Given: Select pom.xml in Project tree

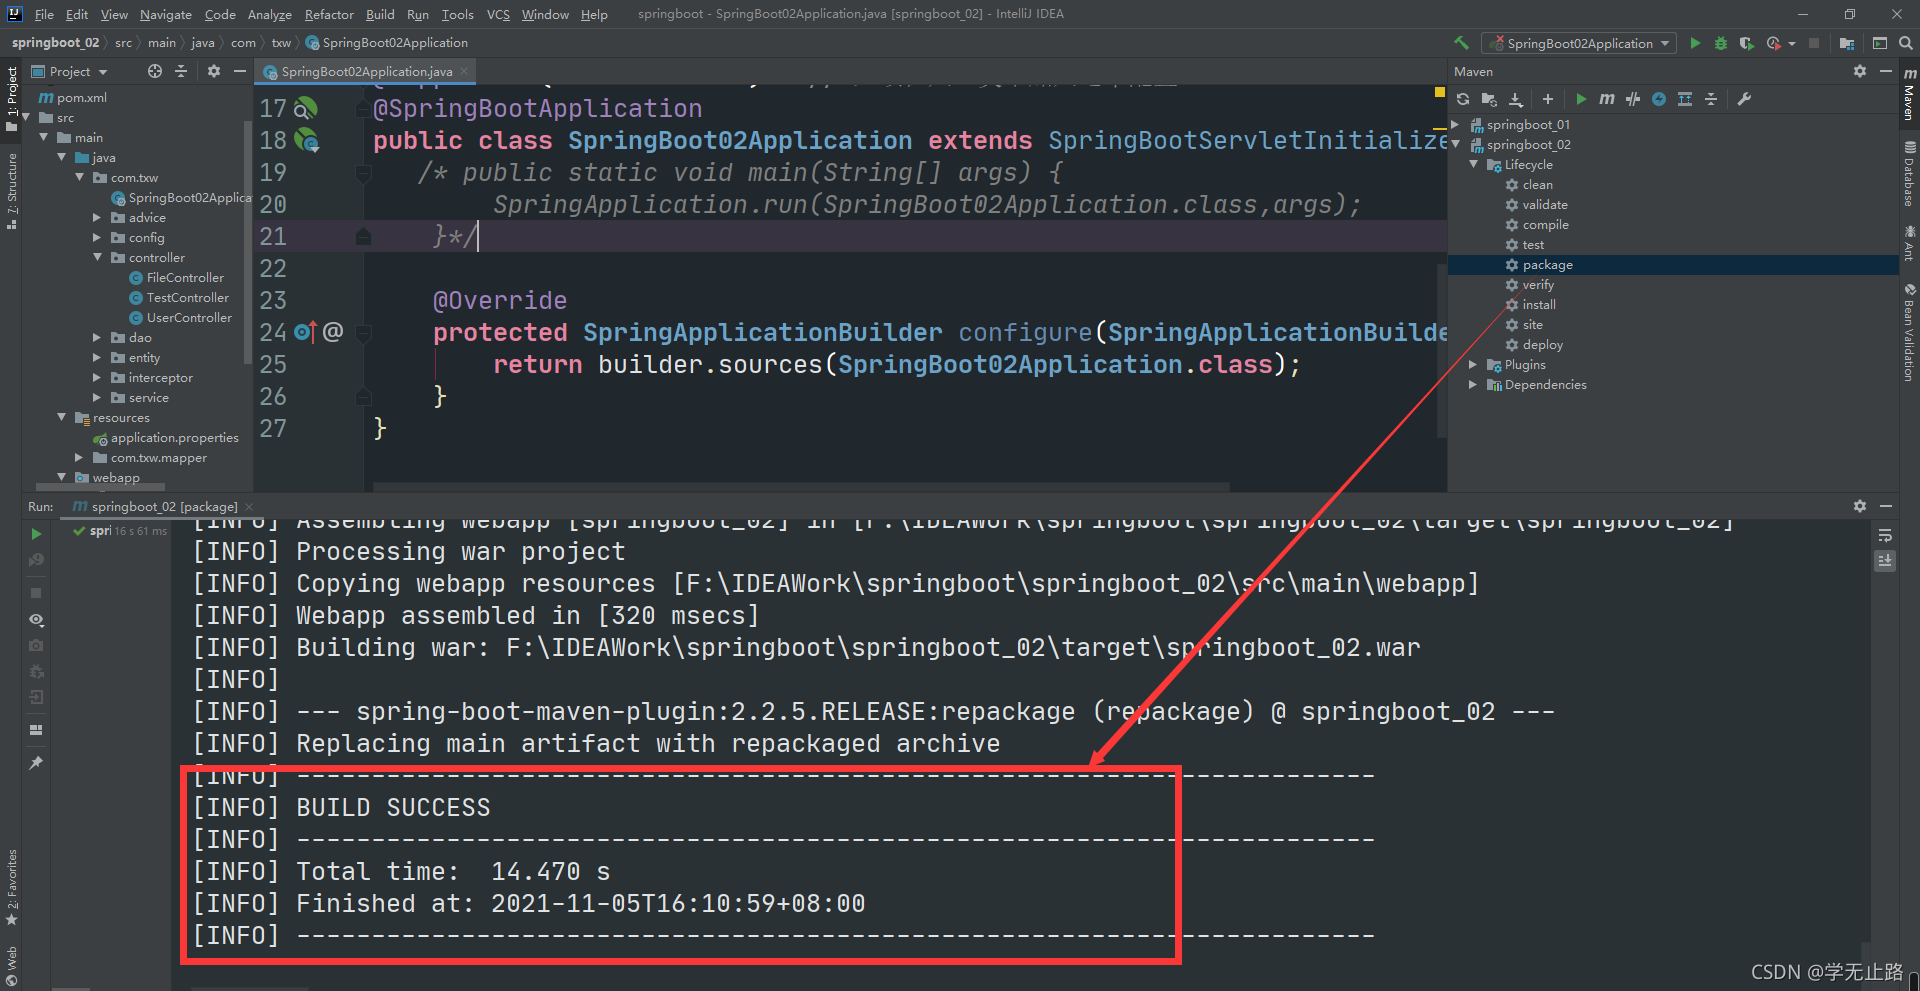Looking at the screenshot, I should [x=81, y=98].
